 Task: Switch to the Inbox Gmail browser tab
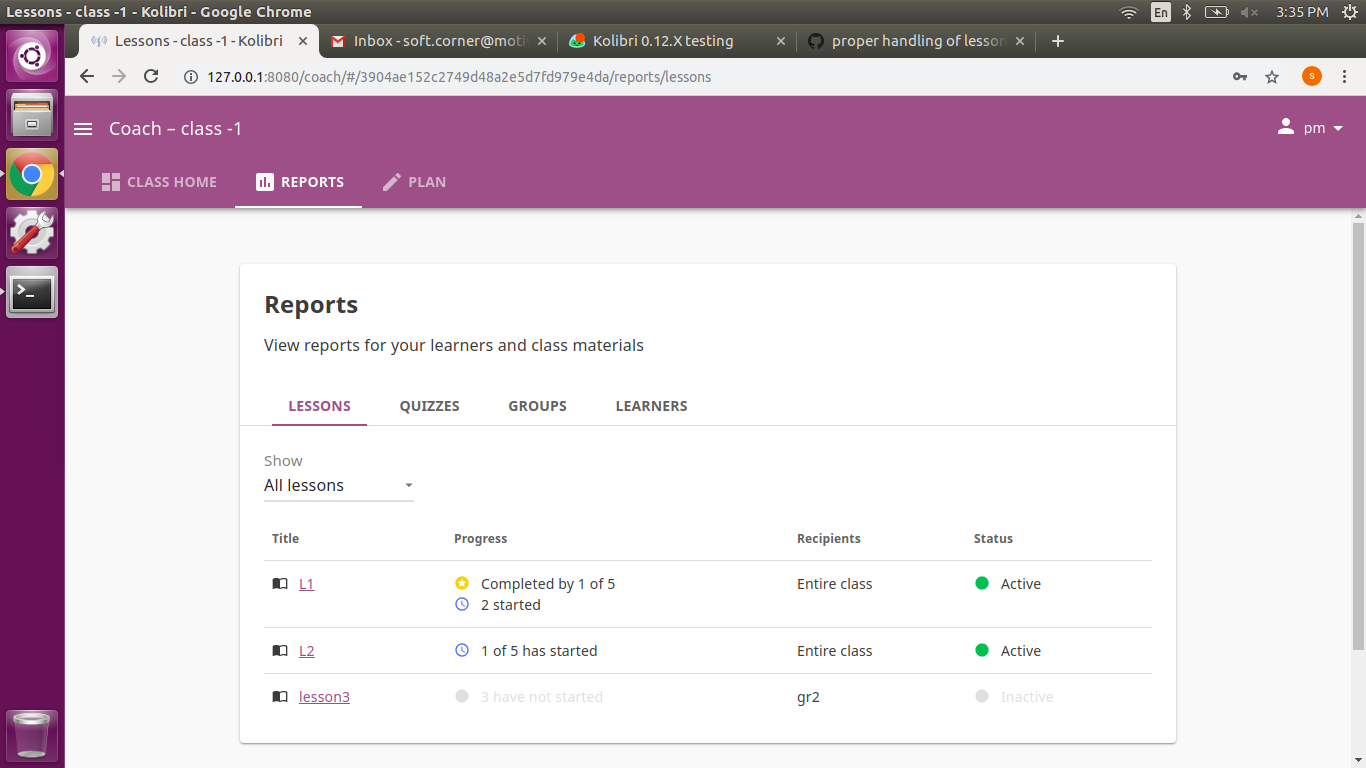(440, 41)
